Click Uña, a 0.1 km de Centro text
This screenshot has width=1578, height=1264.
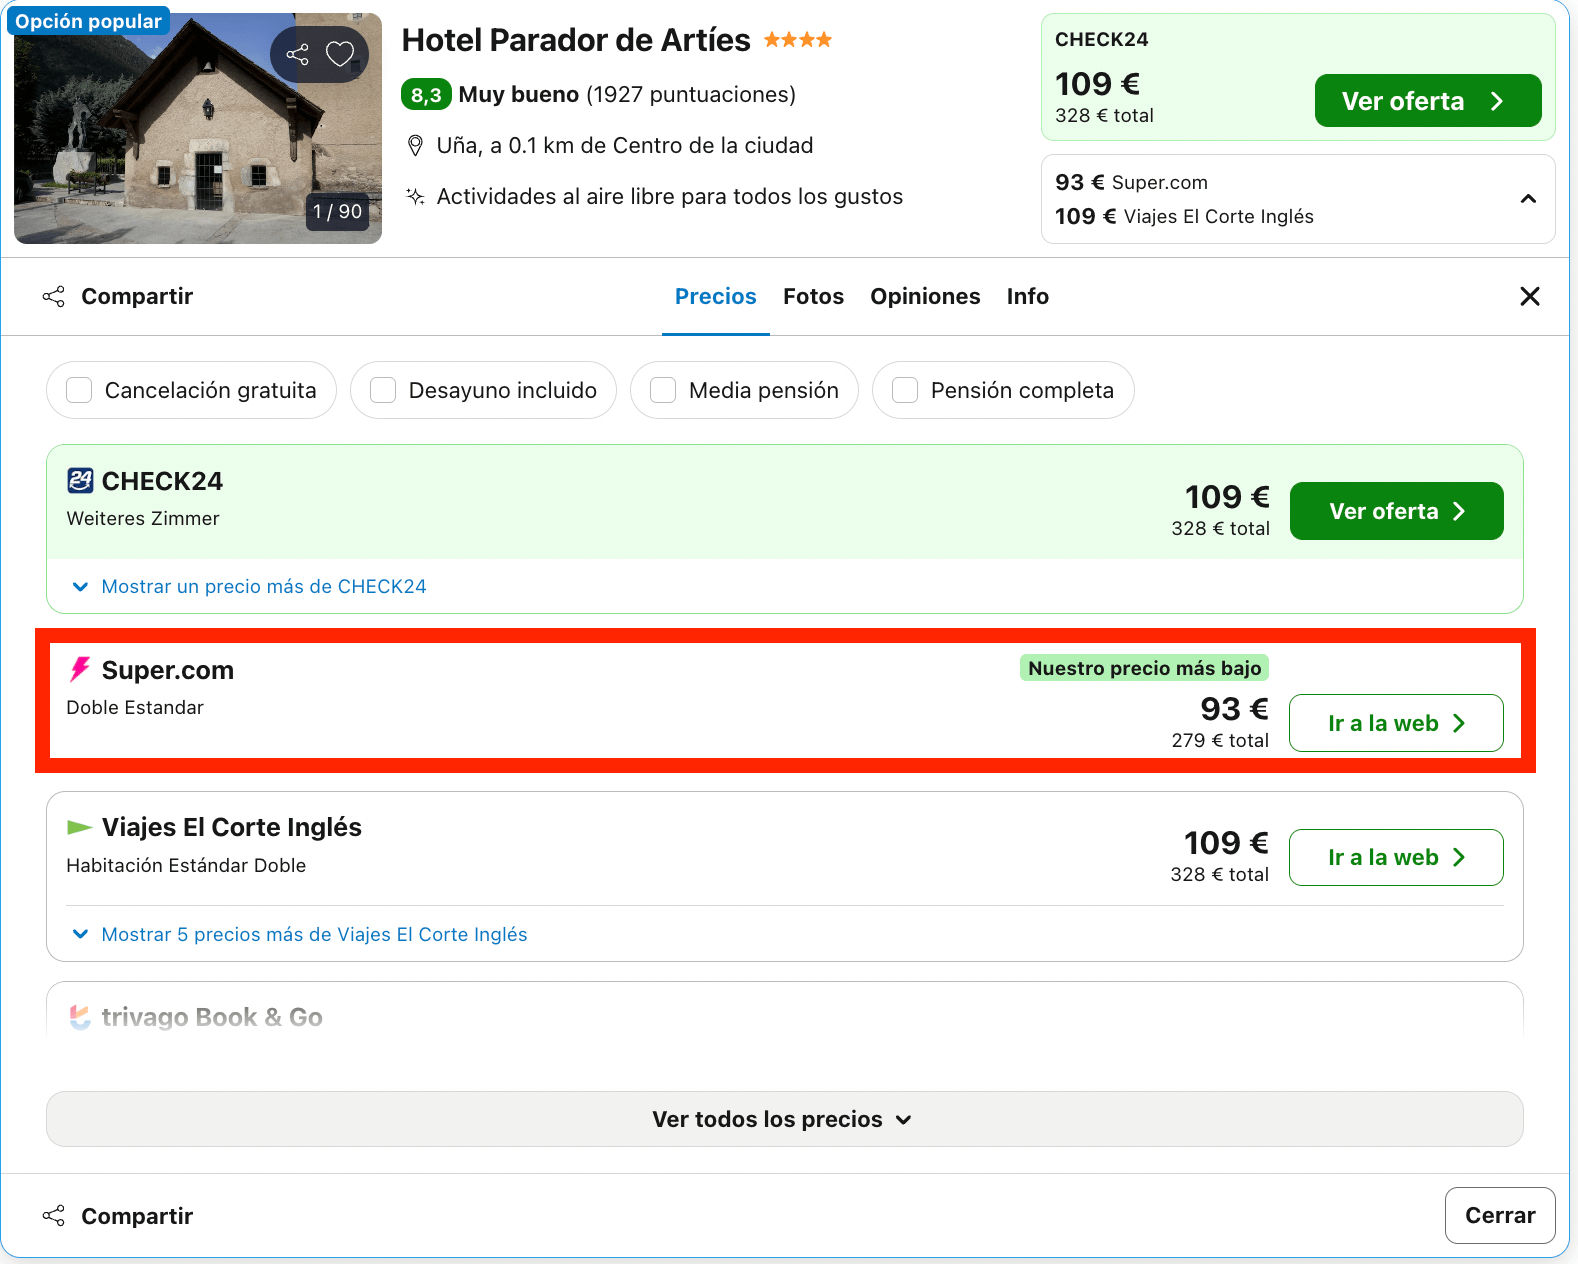coord(625,146)
